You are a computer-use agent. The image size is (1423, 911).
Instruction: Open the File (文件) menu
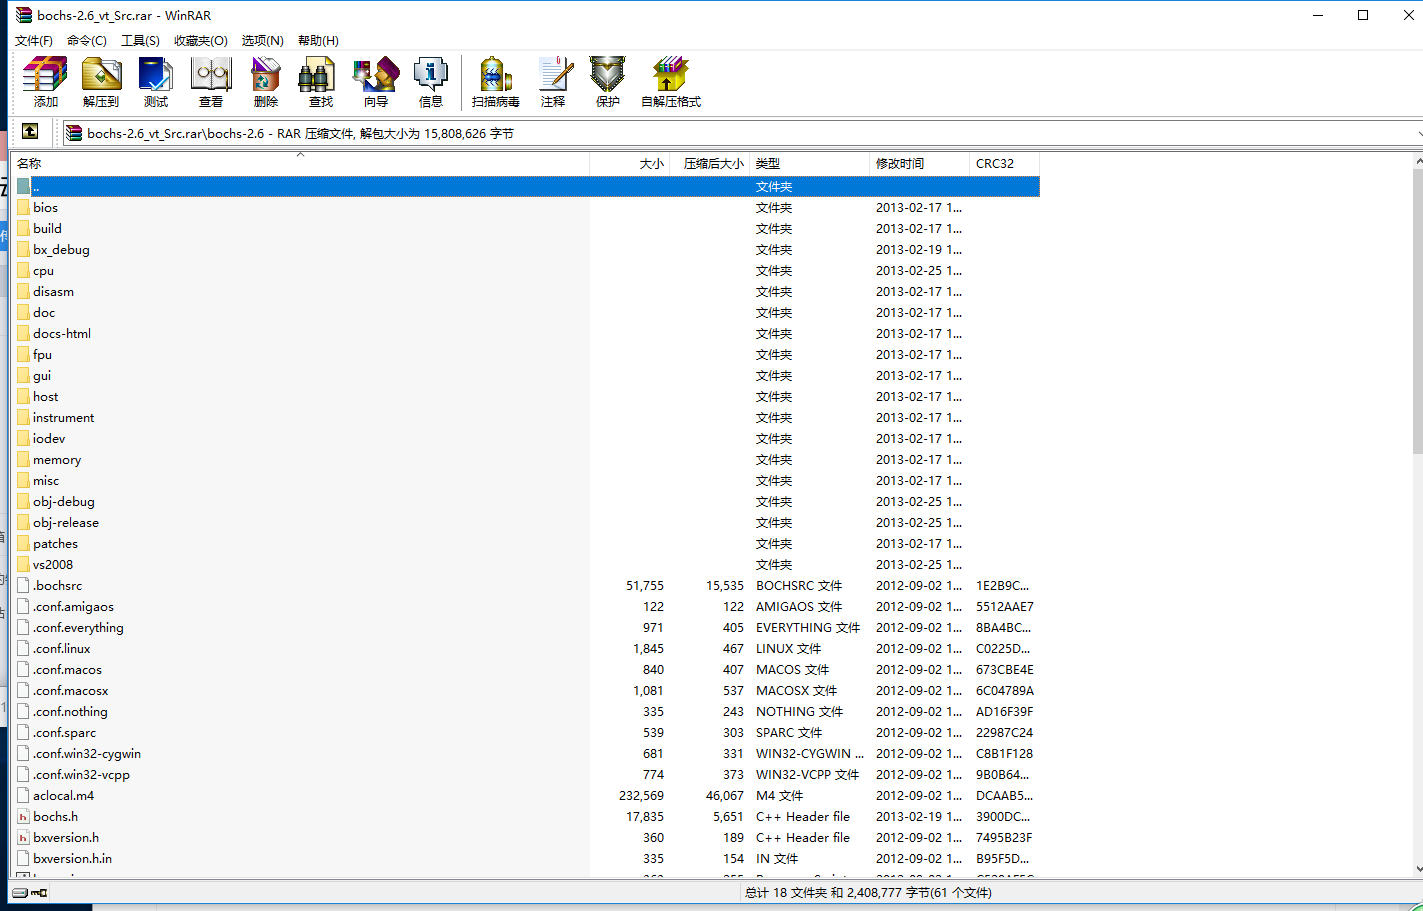coord(33,41)
